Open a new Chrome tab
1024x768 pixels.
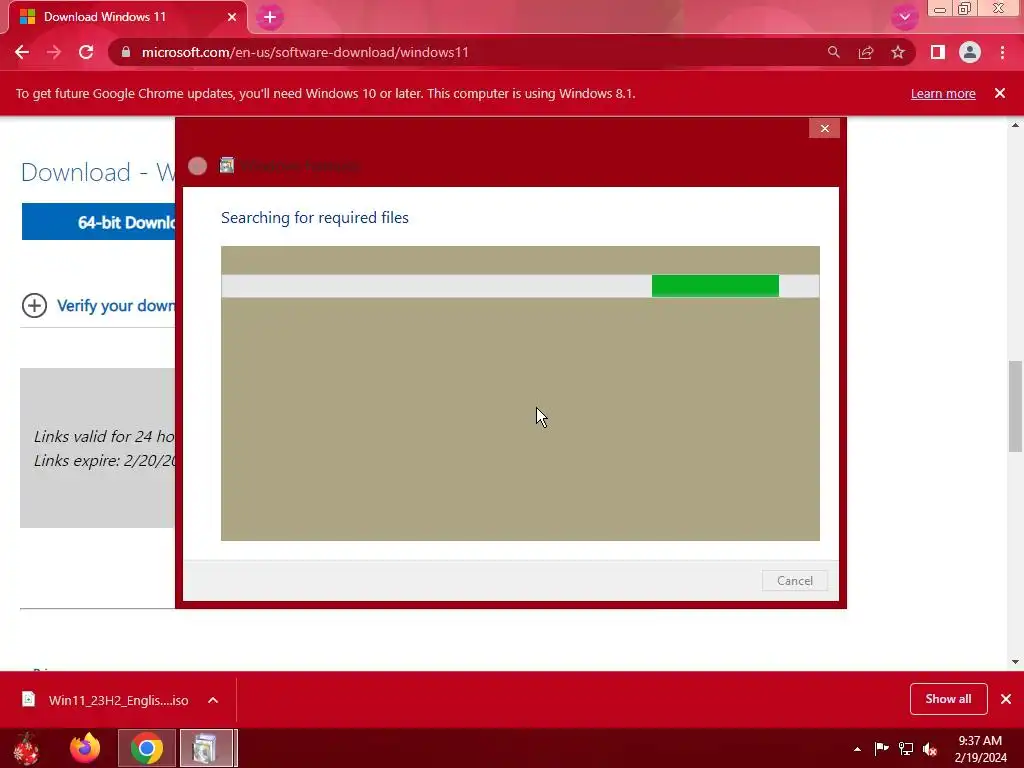point(270,17)
